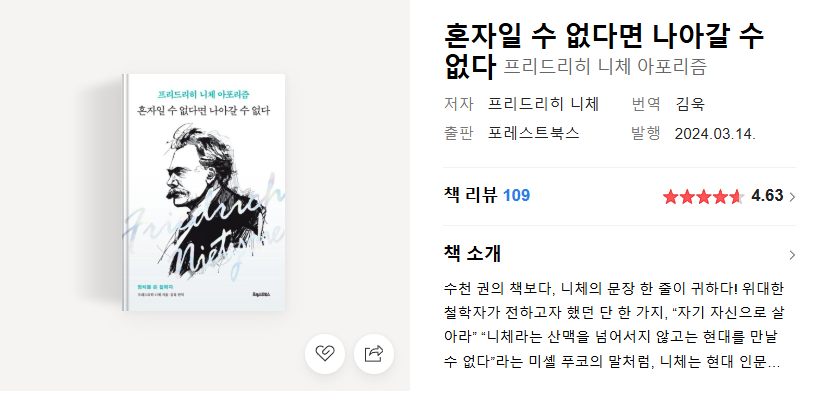Click the heart icon to like the book
This screenshot has height=408, width=826.
pos(324,354)
